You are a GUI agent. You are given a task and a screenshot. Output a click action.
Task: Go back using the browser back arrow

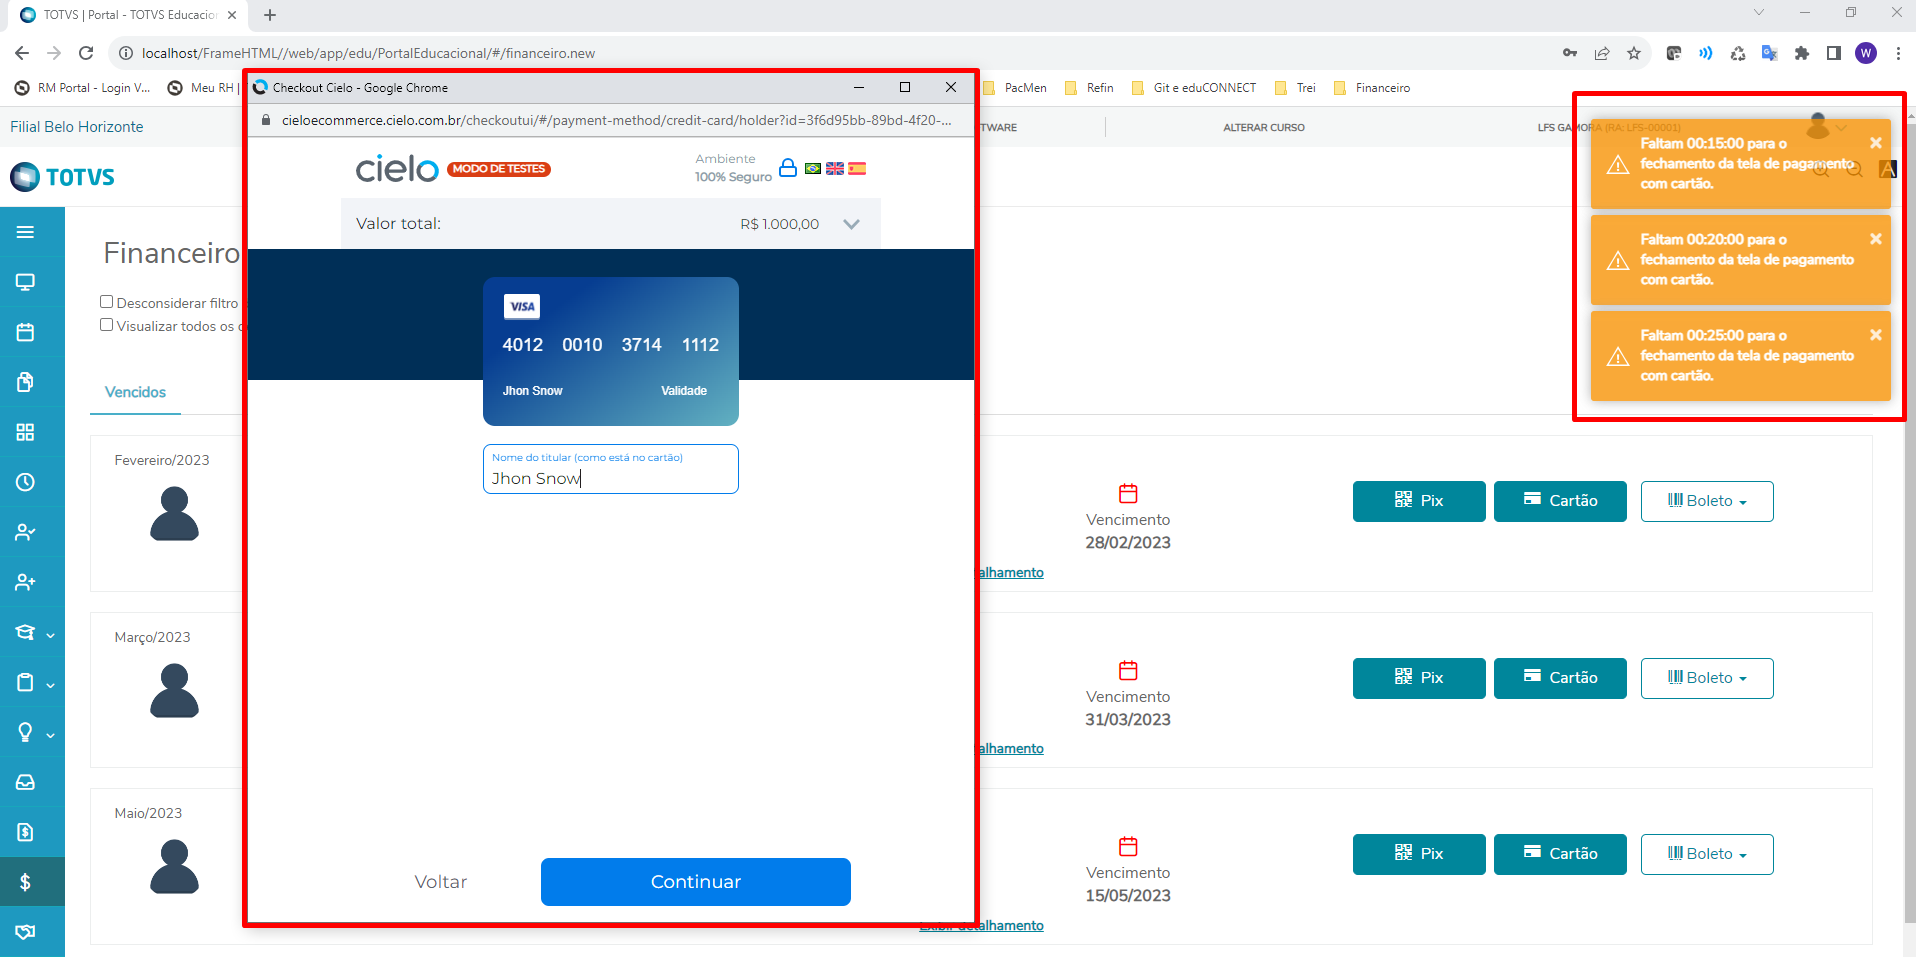point(22,53)
